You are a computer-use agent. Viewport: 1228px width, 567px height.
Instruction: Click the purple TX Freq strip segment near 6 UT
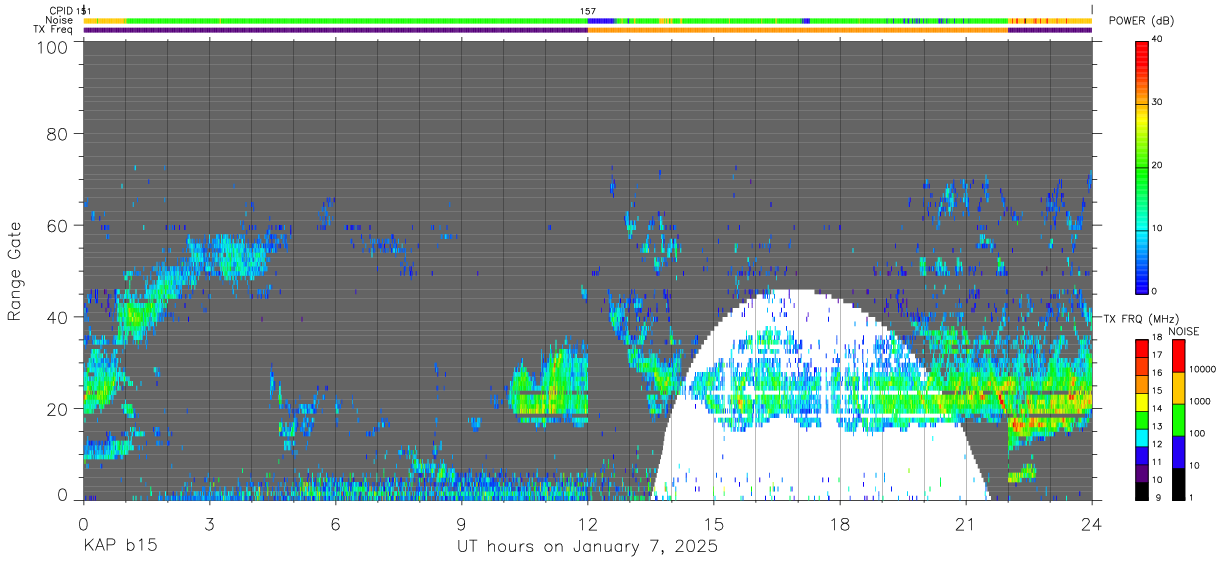[x=335, y=30]
